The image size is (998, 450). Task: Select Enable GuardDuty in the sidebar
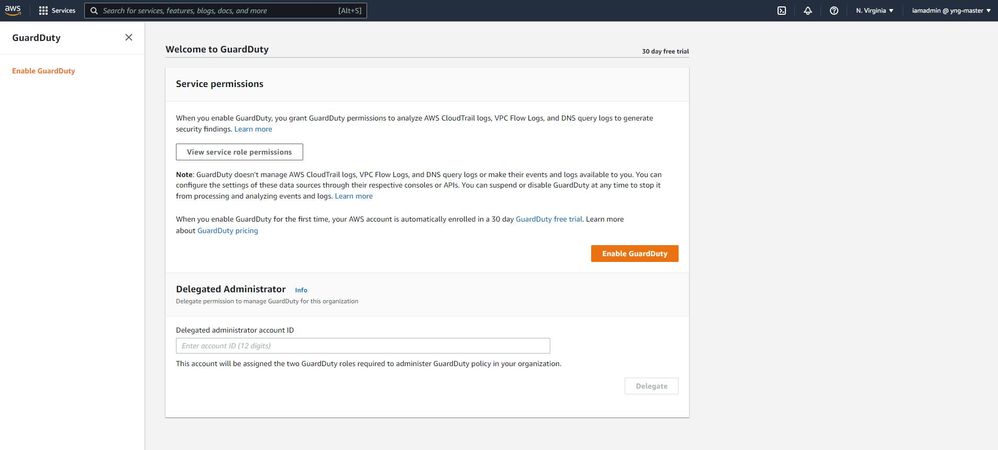(43, 71)
